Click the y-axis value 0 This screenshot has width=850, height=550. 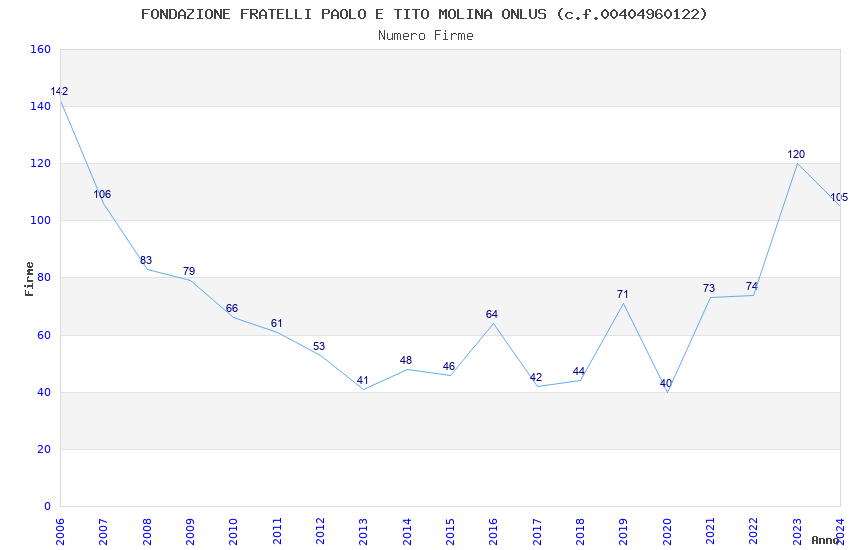pyautogui.click(x=47, y=506)
